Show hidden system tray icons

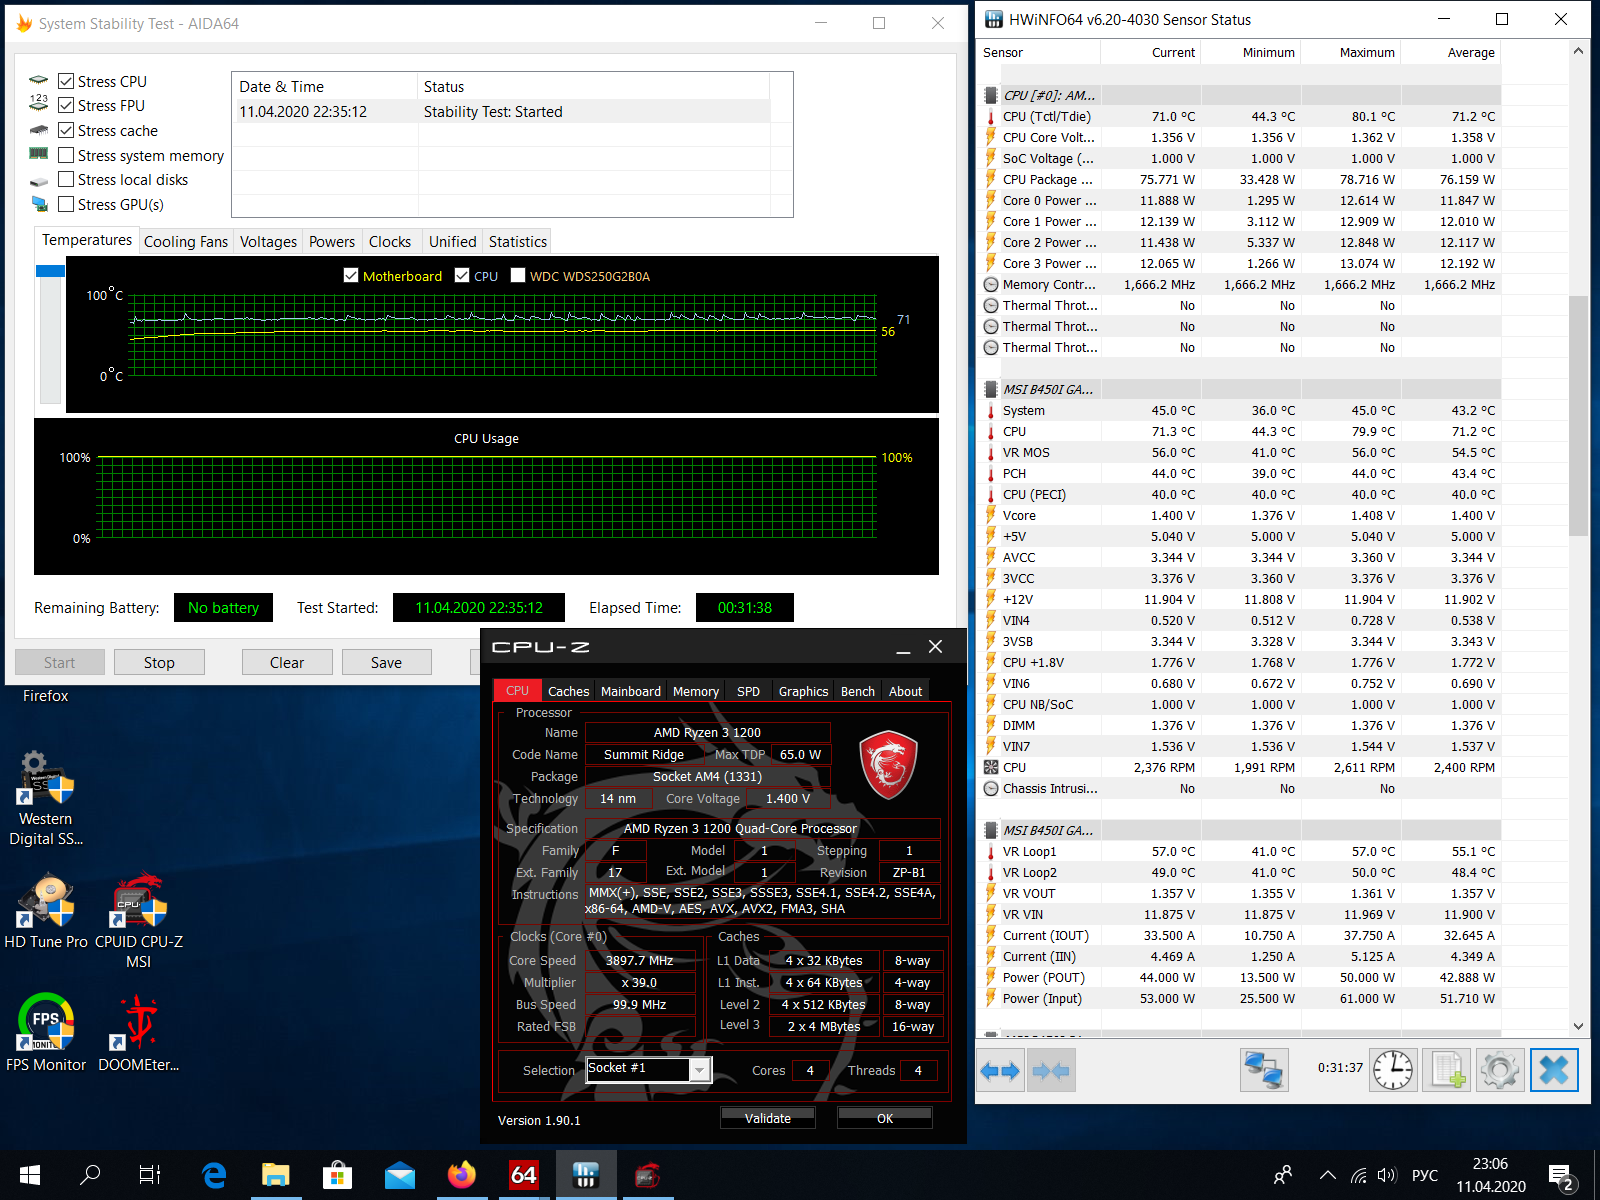click(1327, 1175)
